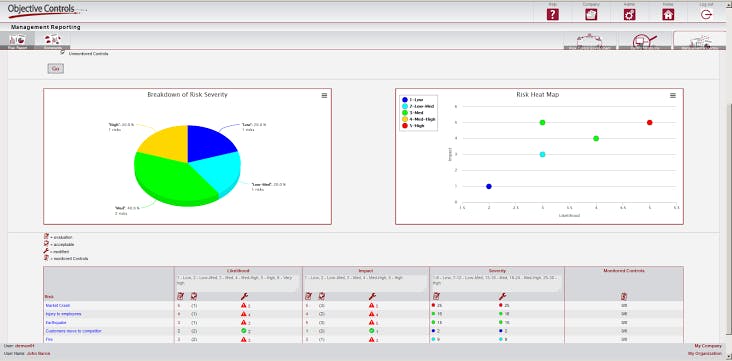Click the Go button

coord(56,69)
